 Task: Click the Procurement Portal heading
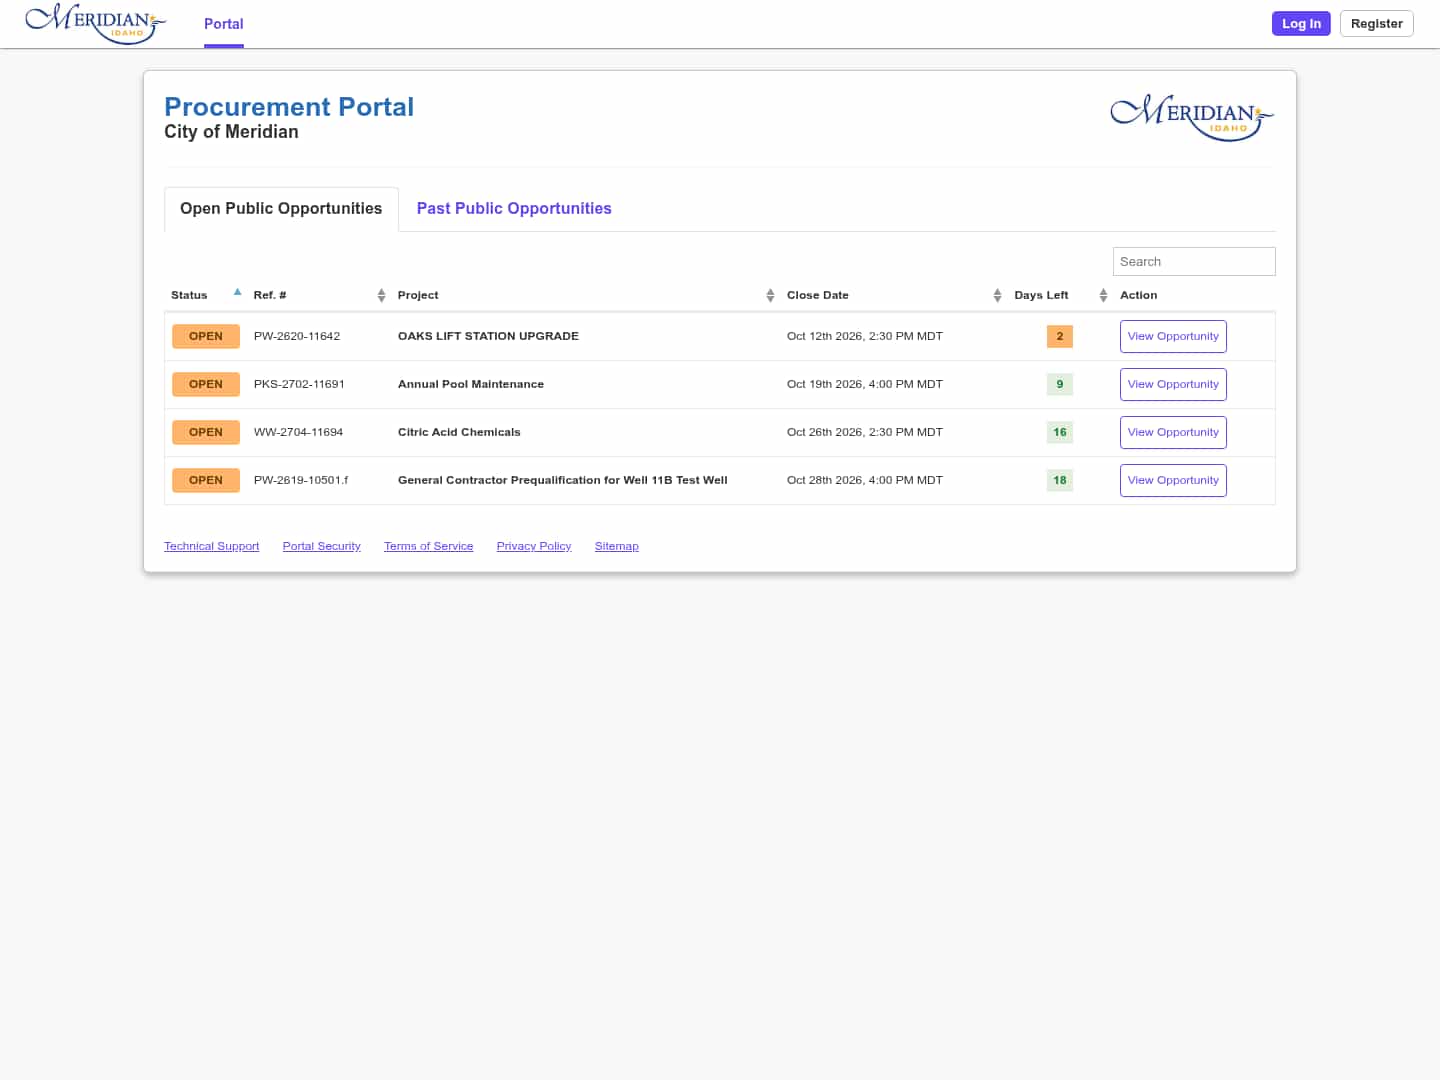(x=289, y=107)
